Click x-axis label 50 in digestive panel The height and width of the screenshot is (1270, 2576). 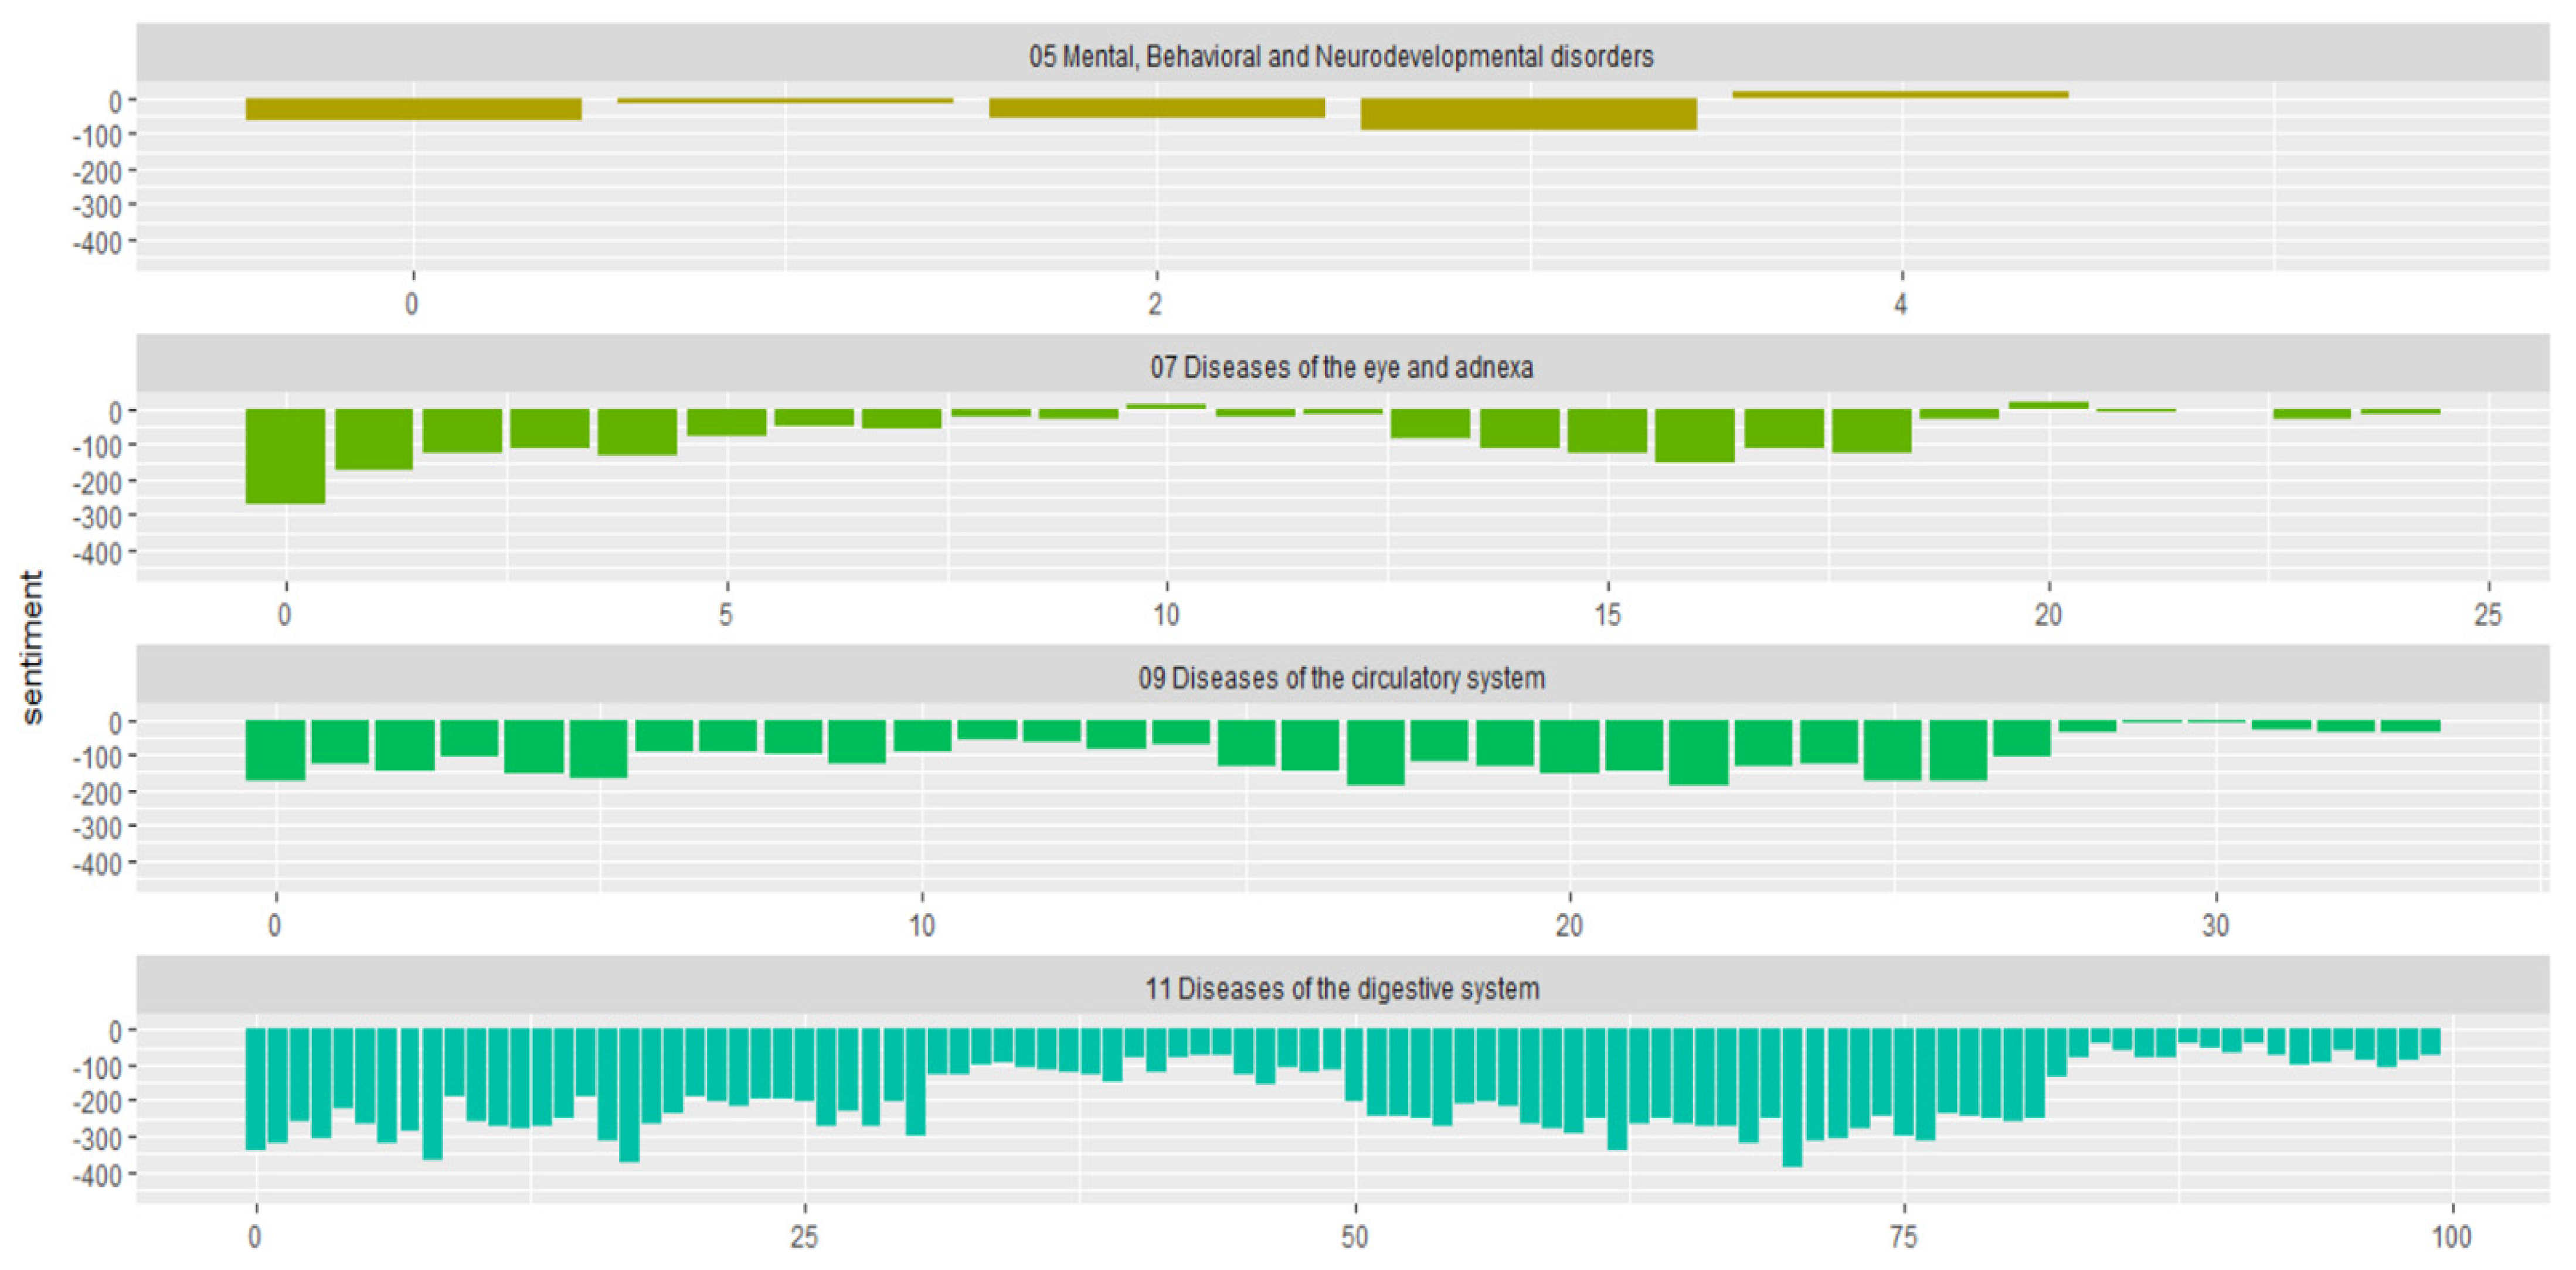[x=1354, y=1237]
